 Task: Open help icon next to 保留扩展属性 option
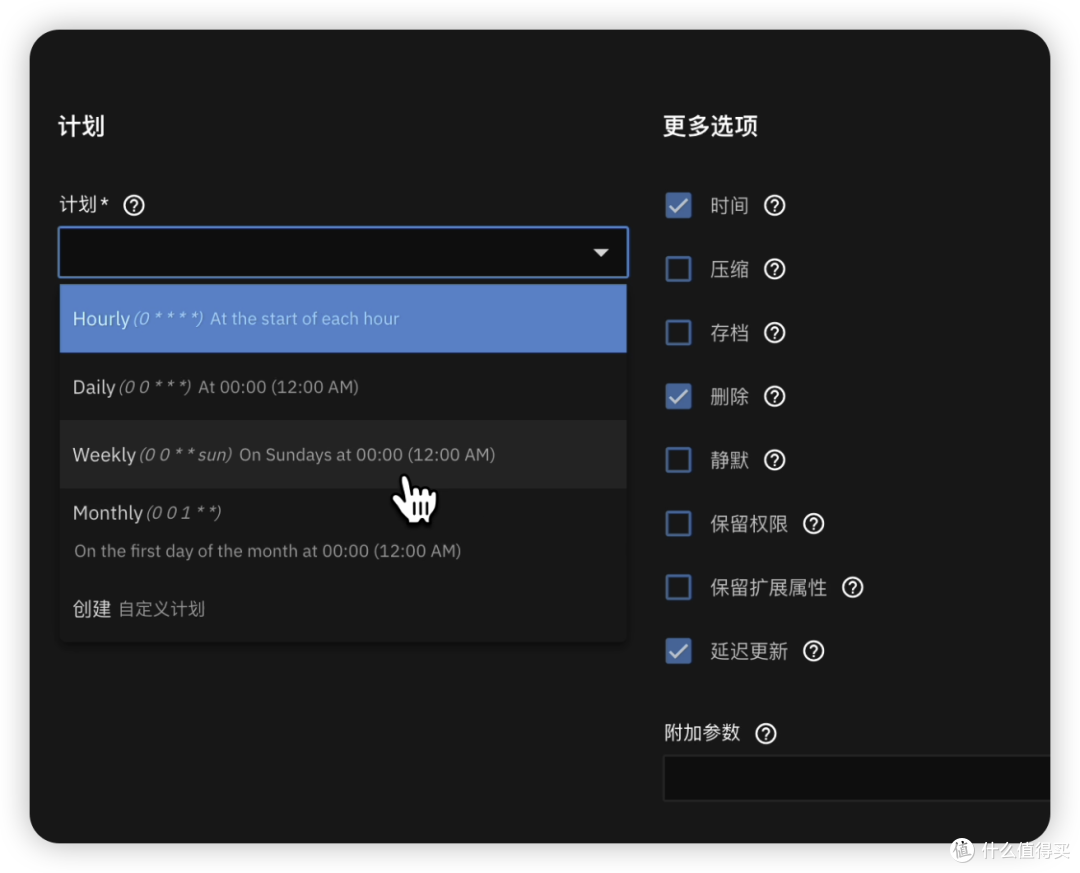[852, 587]
